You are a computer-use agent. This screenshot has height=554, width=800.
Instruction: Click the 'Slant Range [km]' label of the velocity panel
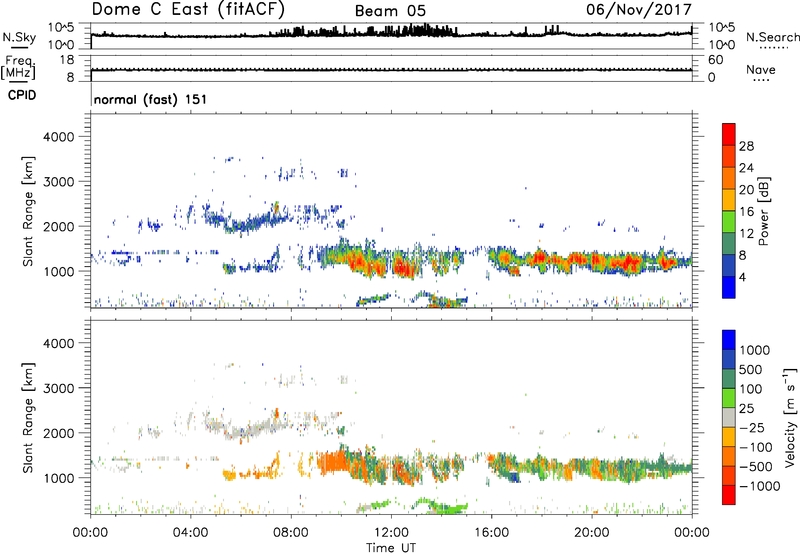point(28,417)
